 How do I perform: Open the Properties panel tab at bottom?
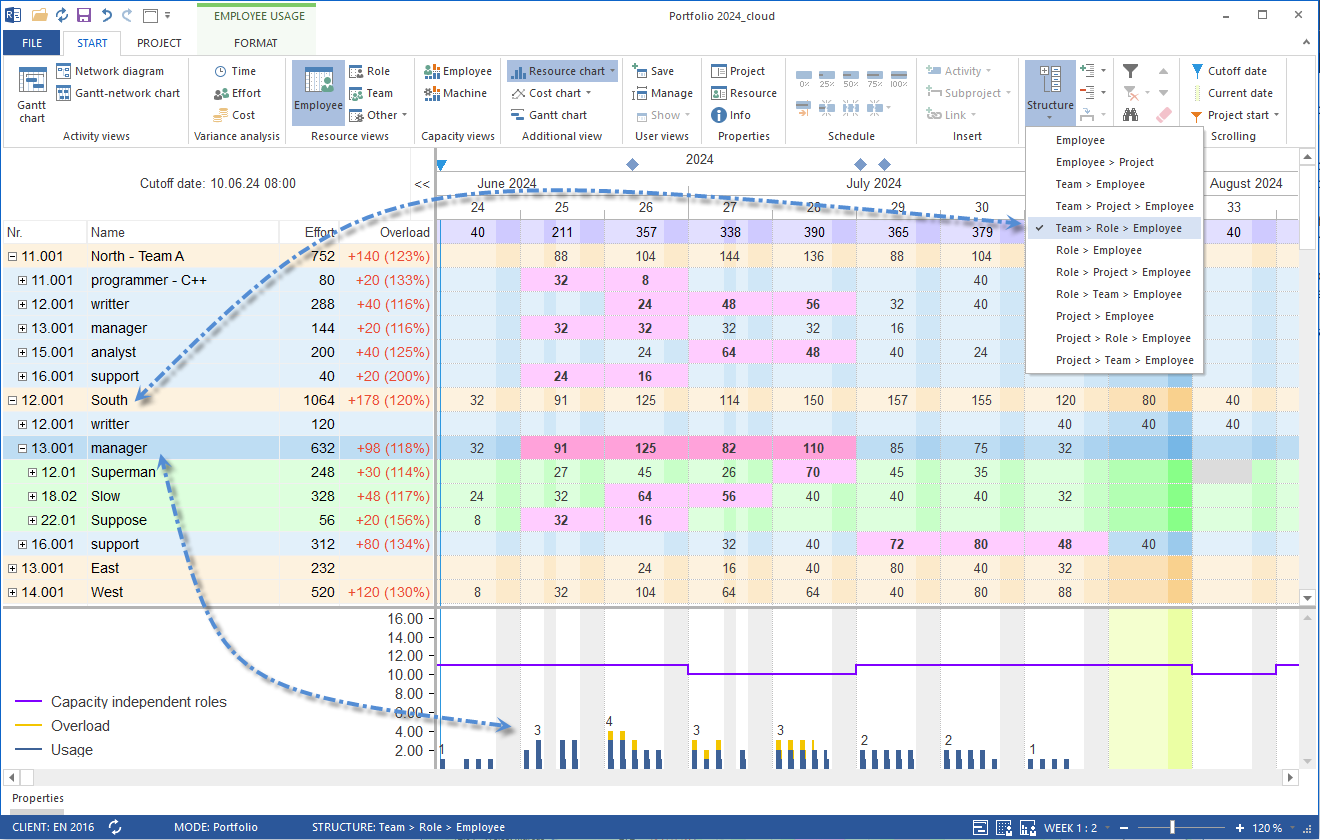point(38,798)
